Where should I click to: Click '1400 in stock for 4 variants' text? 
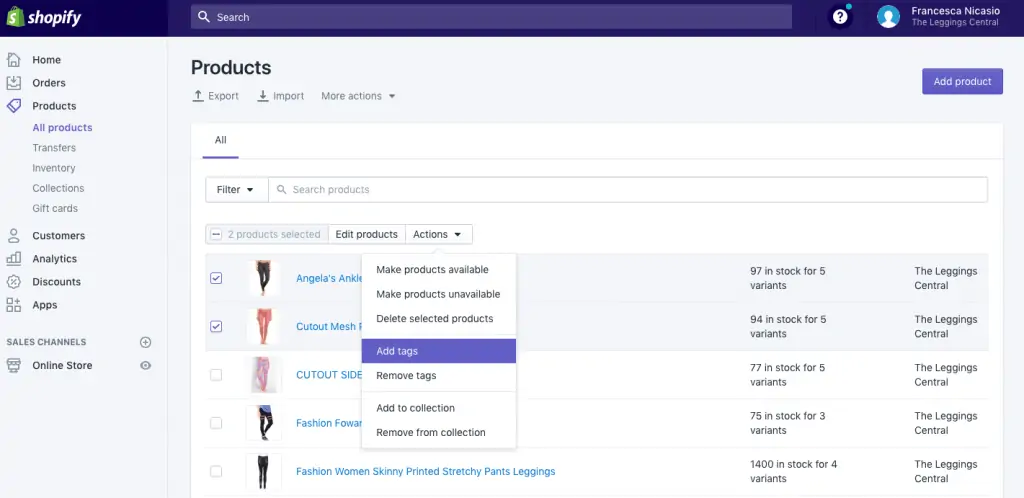click(x=793, y=471)
